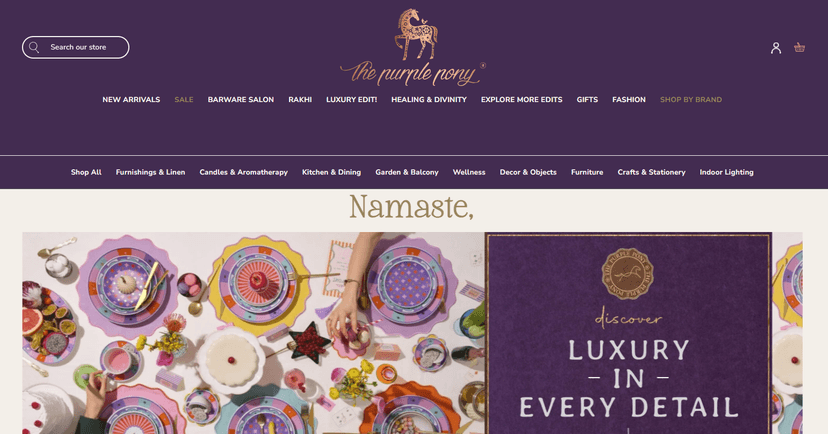Select the Rakhi menu item
Screen dimensions: 828x434
click(300, 99)
